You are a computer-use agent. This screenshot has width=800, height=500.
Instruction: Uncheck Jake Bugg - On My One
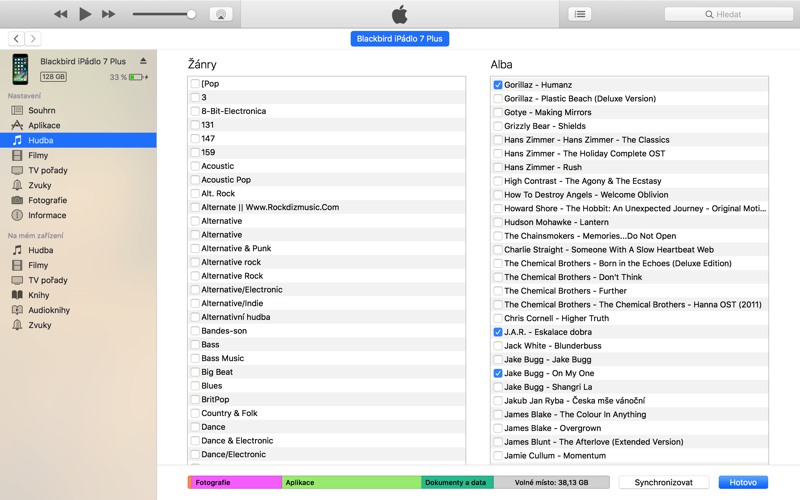coord(498,373)
